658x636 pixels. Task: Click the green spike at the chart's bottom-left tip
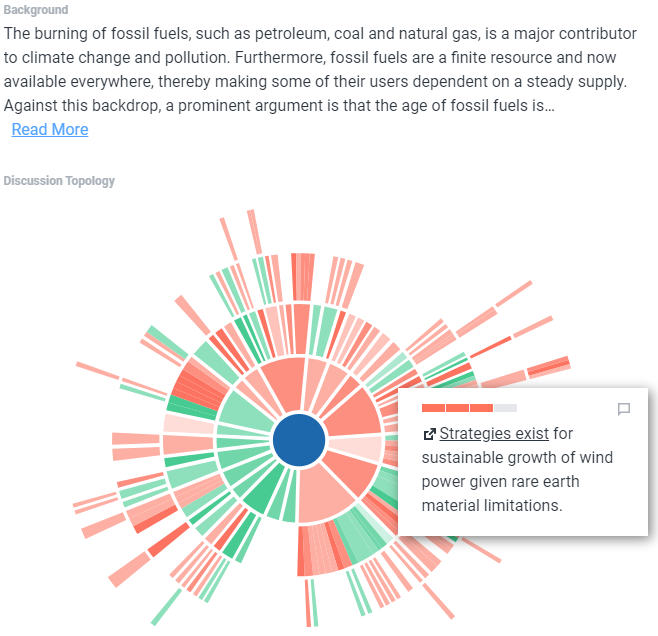166,607
